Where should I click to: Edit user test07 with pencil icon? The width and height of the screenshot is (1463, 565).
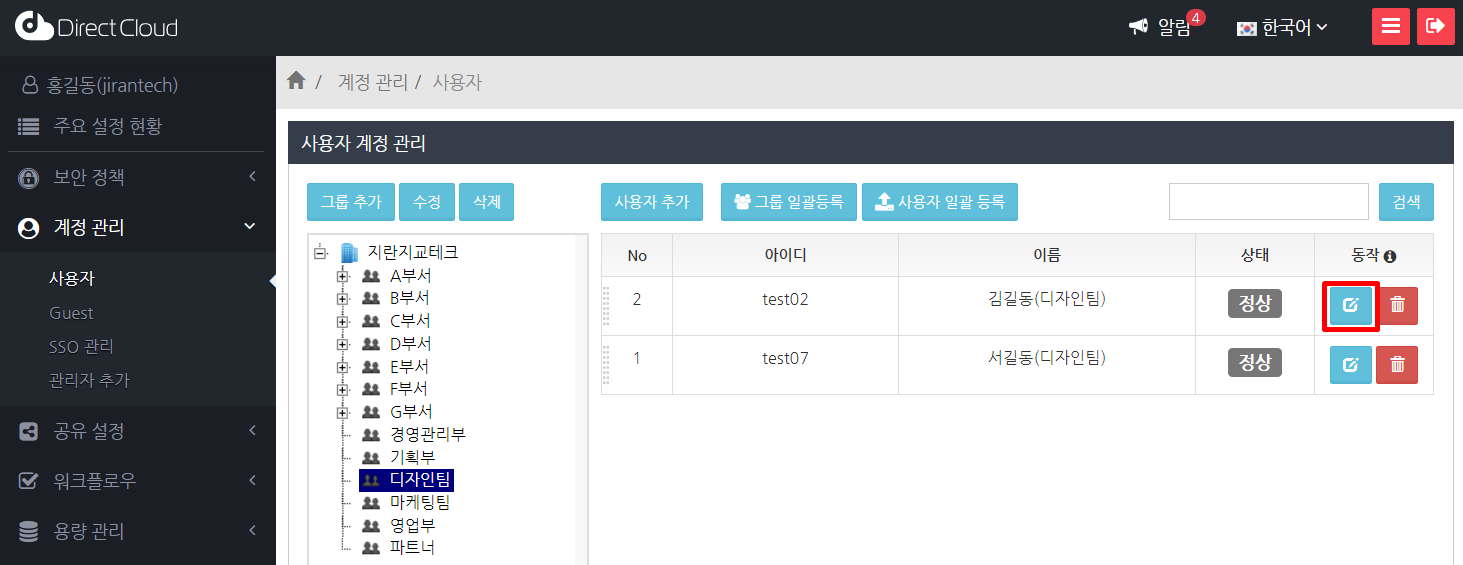1351,364
